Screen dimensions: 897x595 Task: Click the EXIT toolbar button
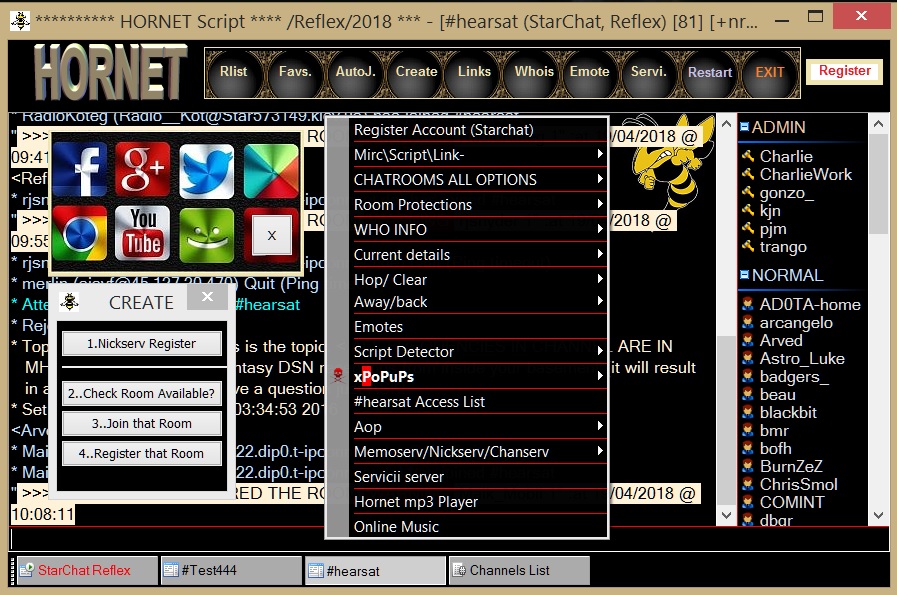(x=769, y=73)
